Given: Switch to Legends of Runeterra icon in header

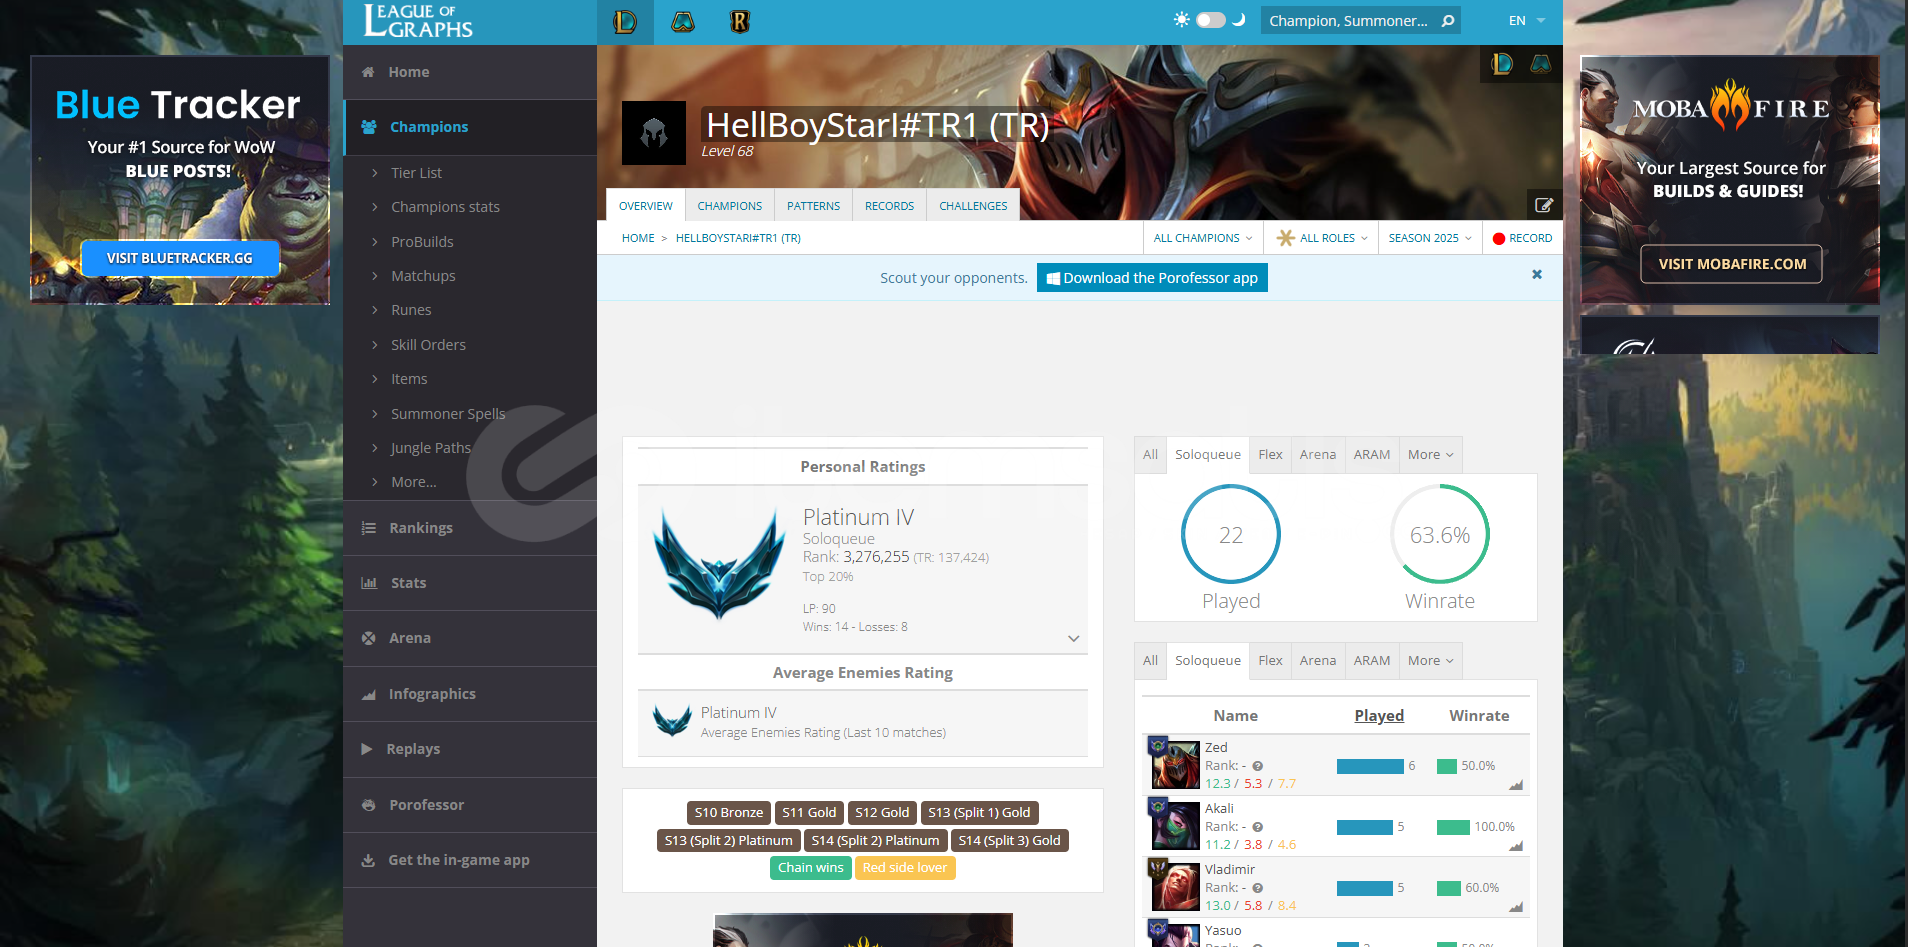Looking at the screenshot, I should (x=740, y=21).
